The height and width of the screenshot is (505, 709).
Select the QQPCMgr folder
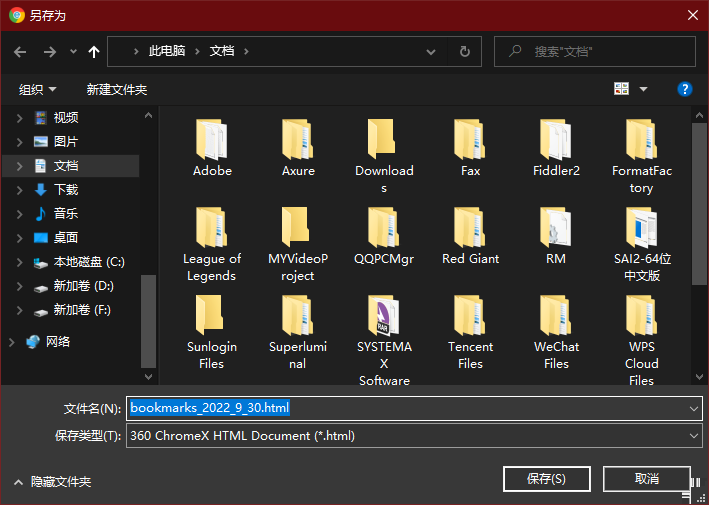tap(384, 235)
